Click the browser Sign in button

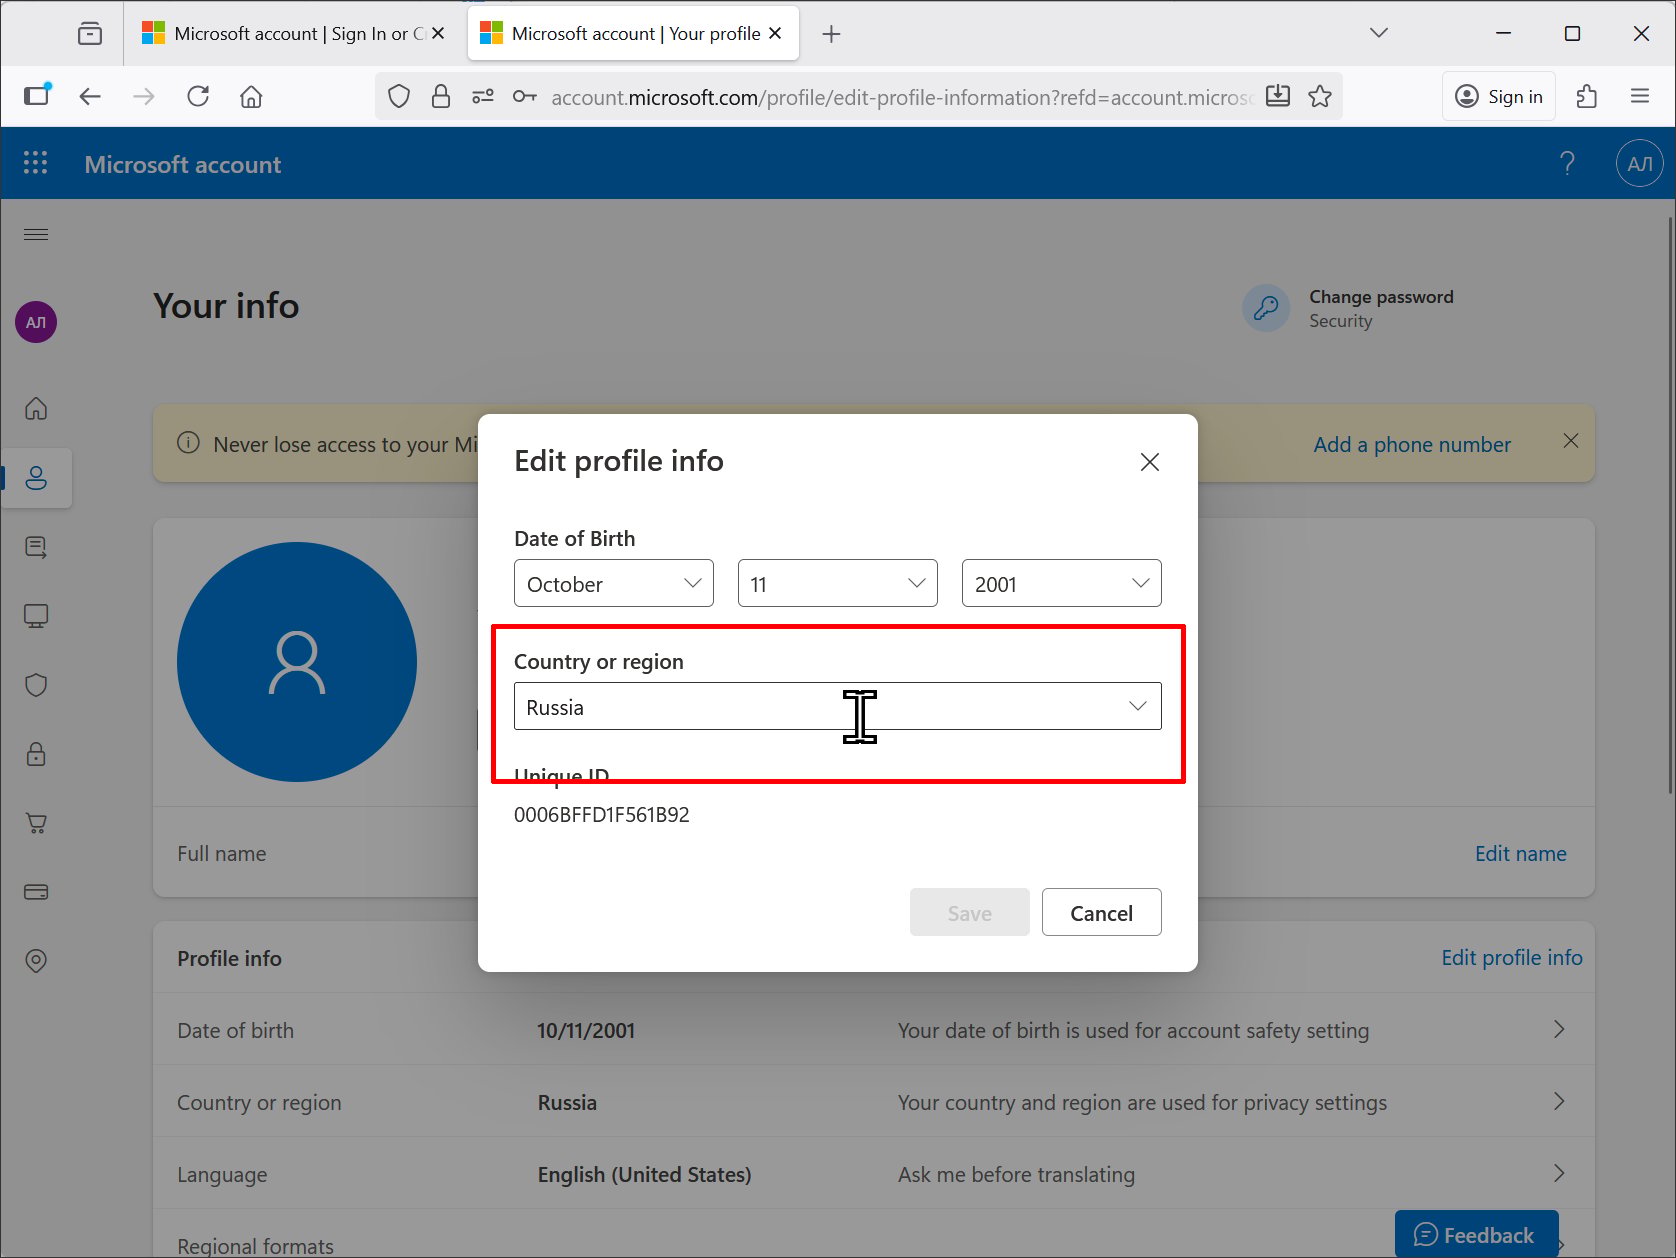click(x=1498, y=96)
